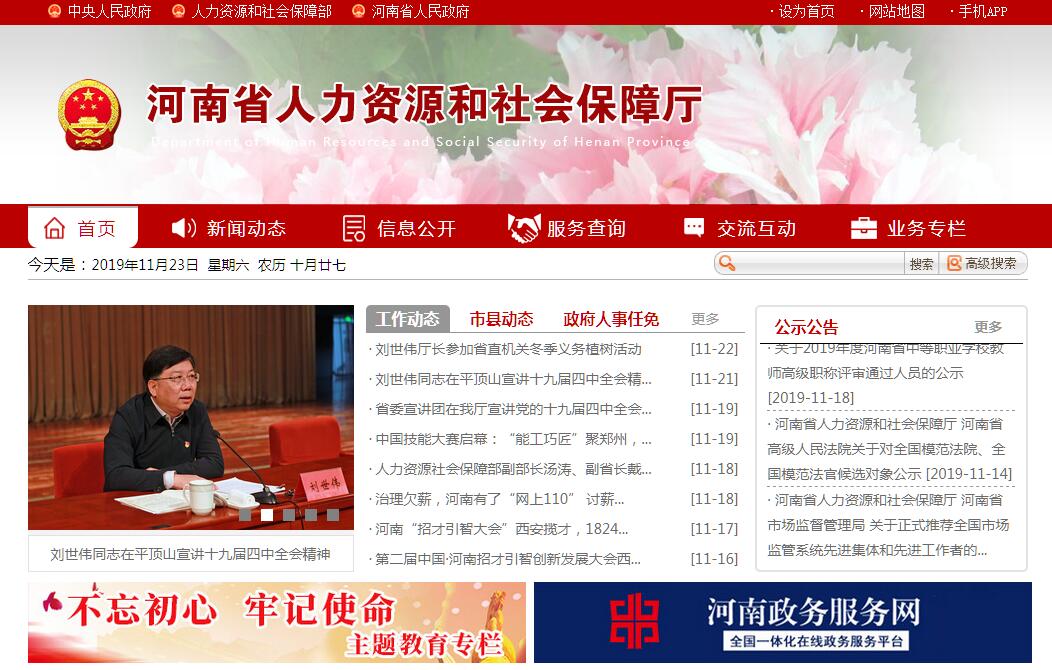Image resolution: width=1052 pixels, height=670 pixels.
Task: Open 河南省人民政府 link
Action: tap(421, 11)
